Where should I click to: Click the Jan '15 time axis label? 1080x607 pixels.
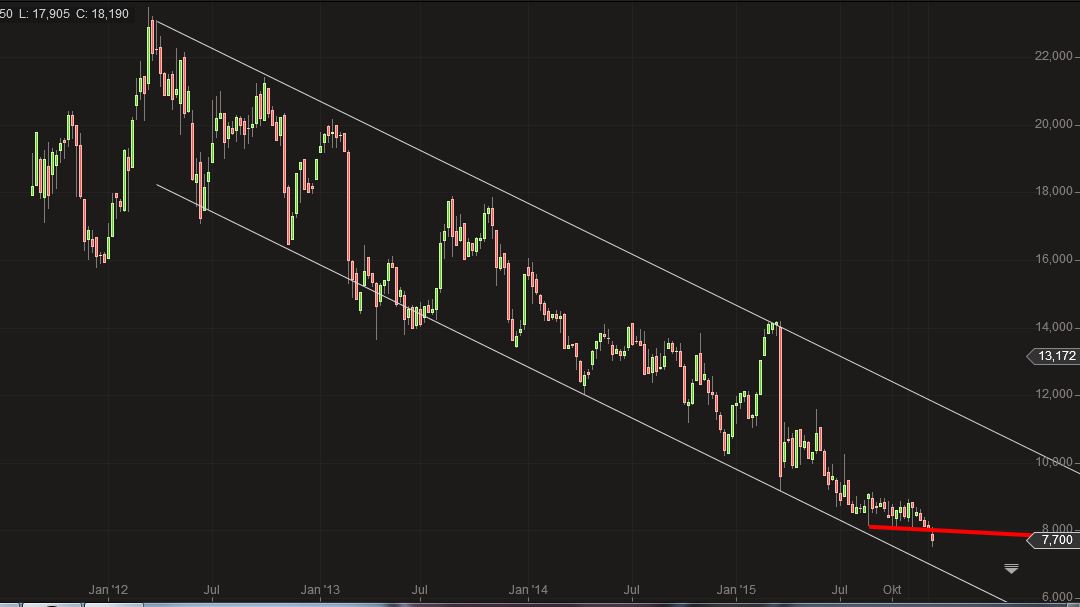point(737,590)
